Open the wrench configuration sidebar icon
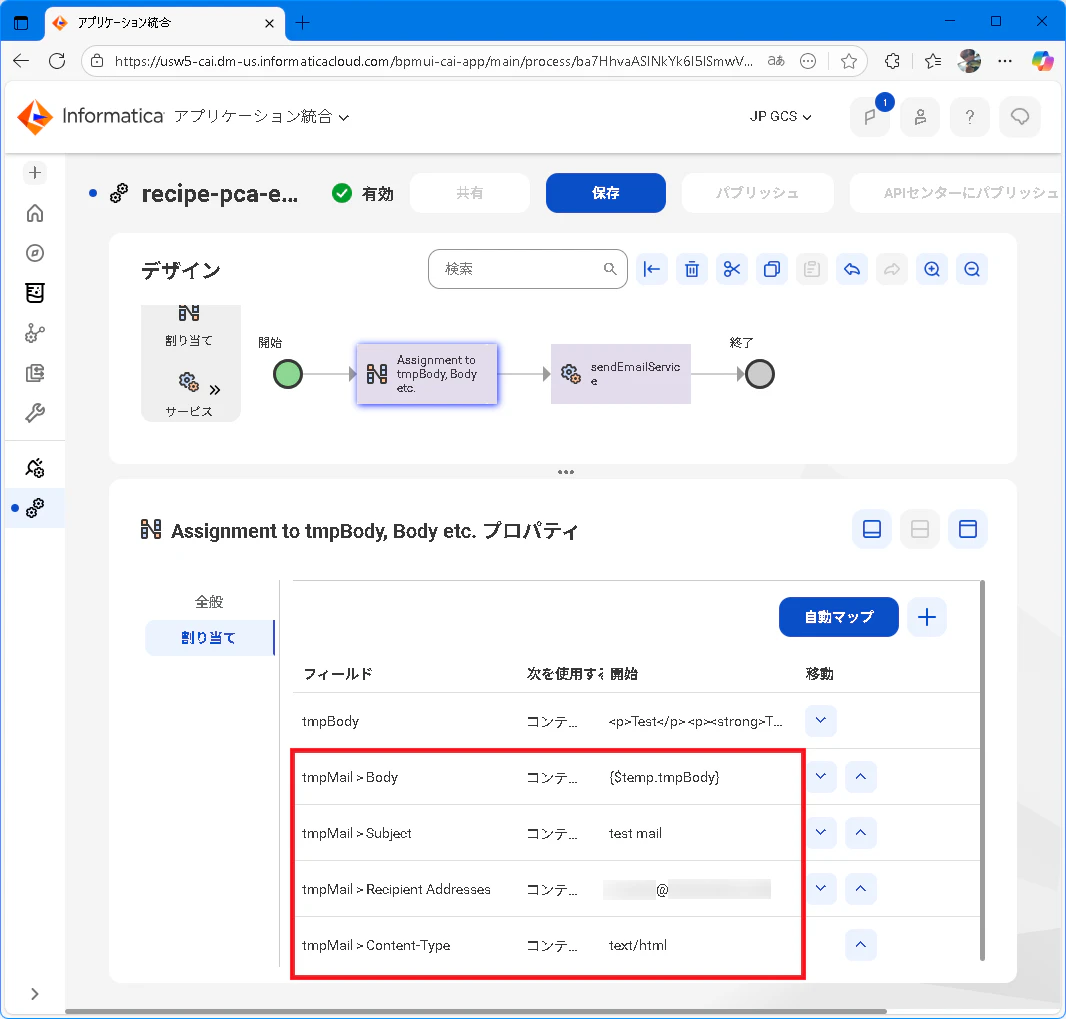Screen dimensions: 1066x1019 click(35, 413)
